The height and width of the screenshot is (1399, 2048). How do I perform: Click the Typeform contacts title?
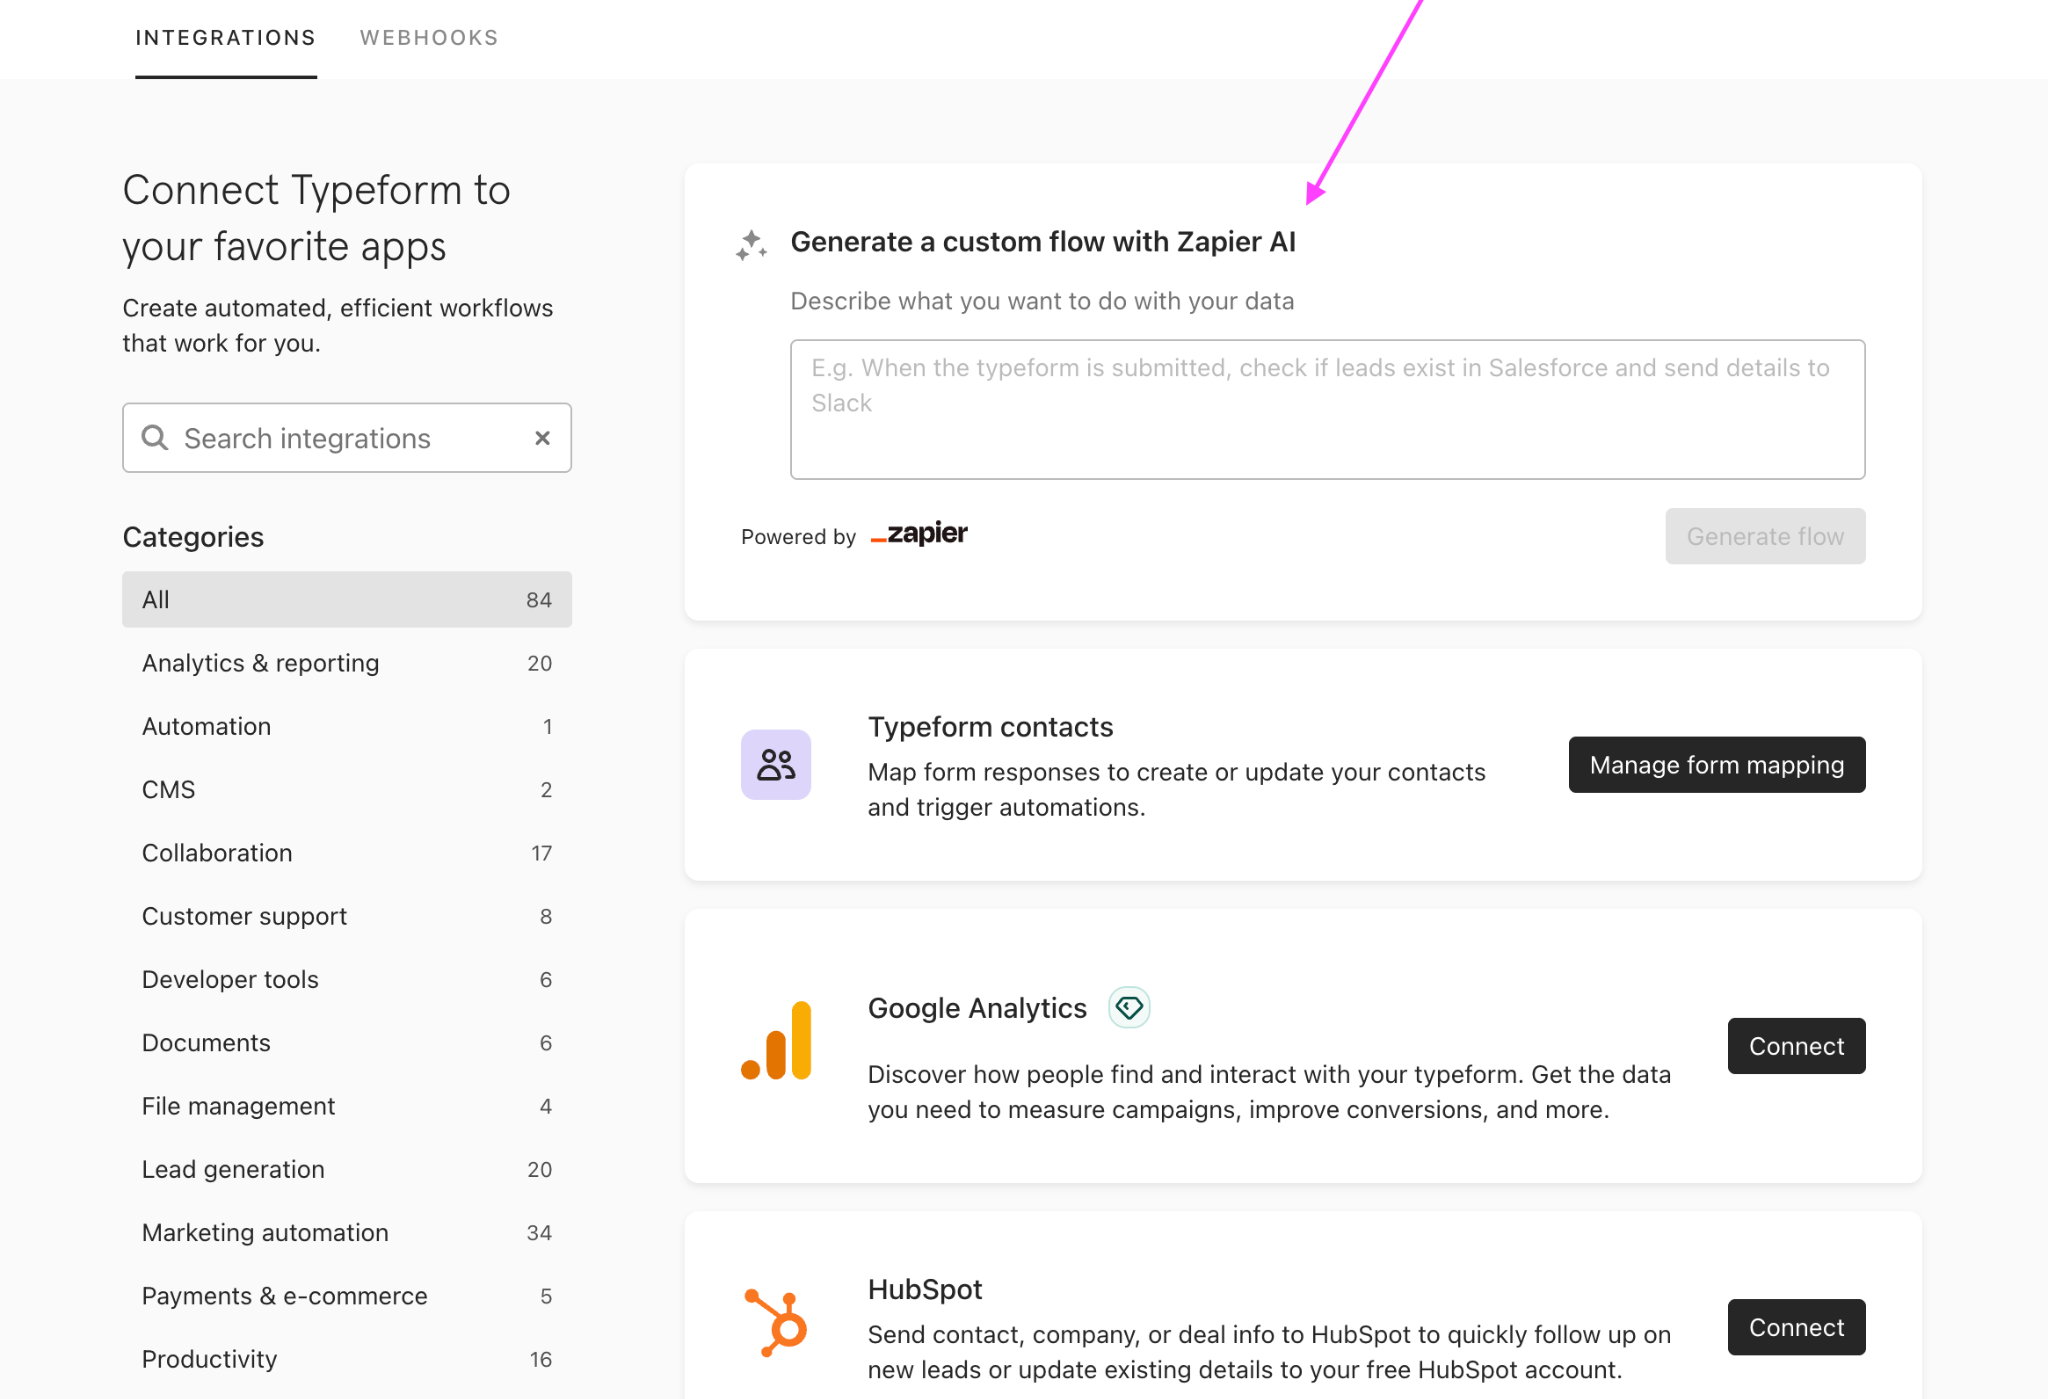(990, 727)
